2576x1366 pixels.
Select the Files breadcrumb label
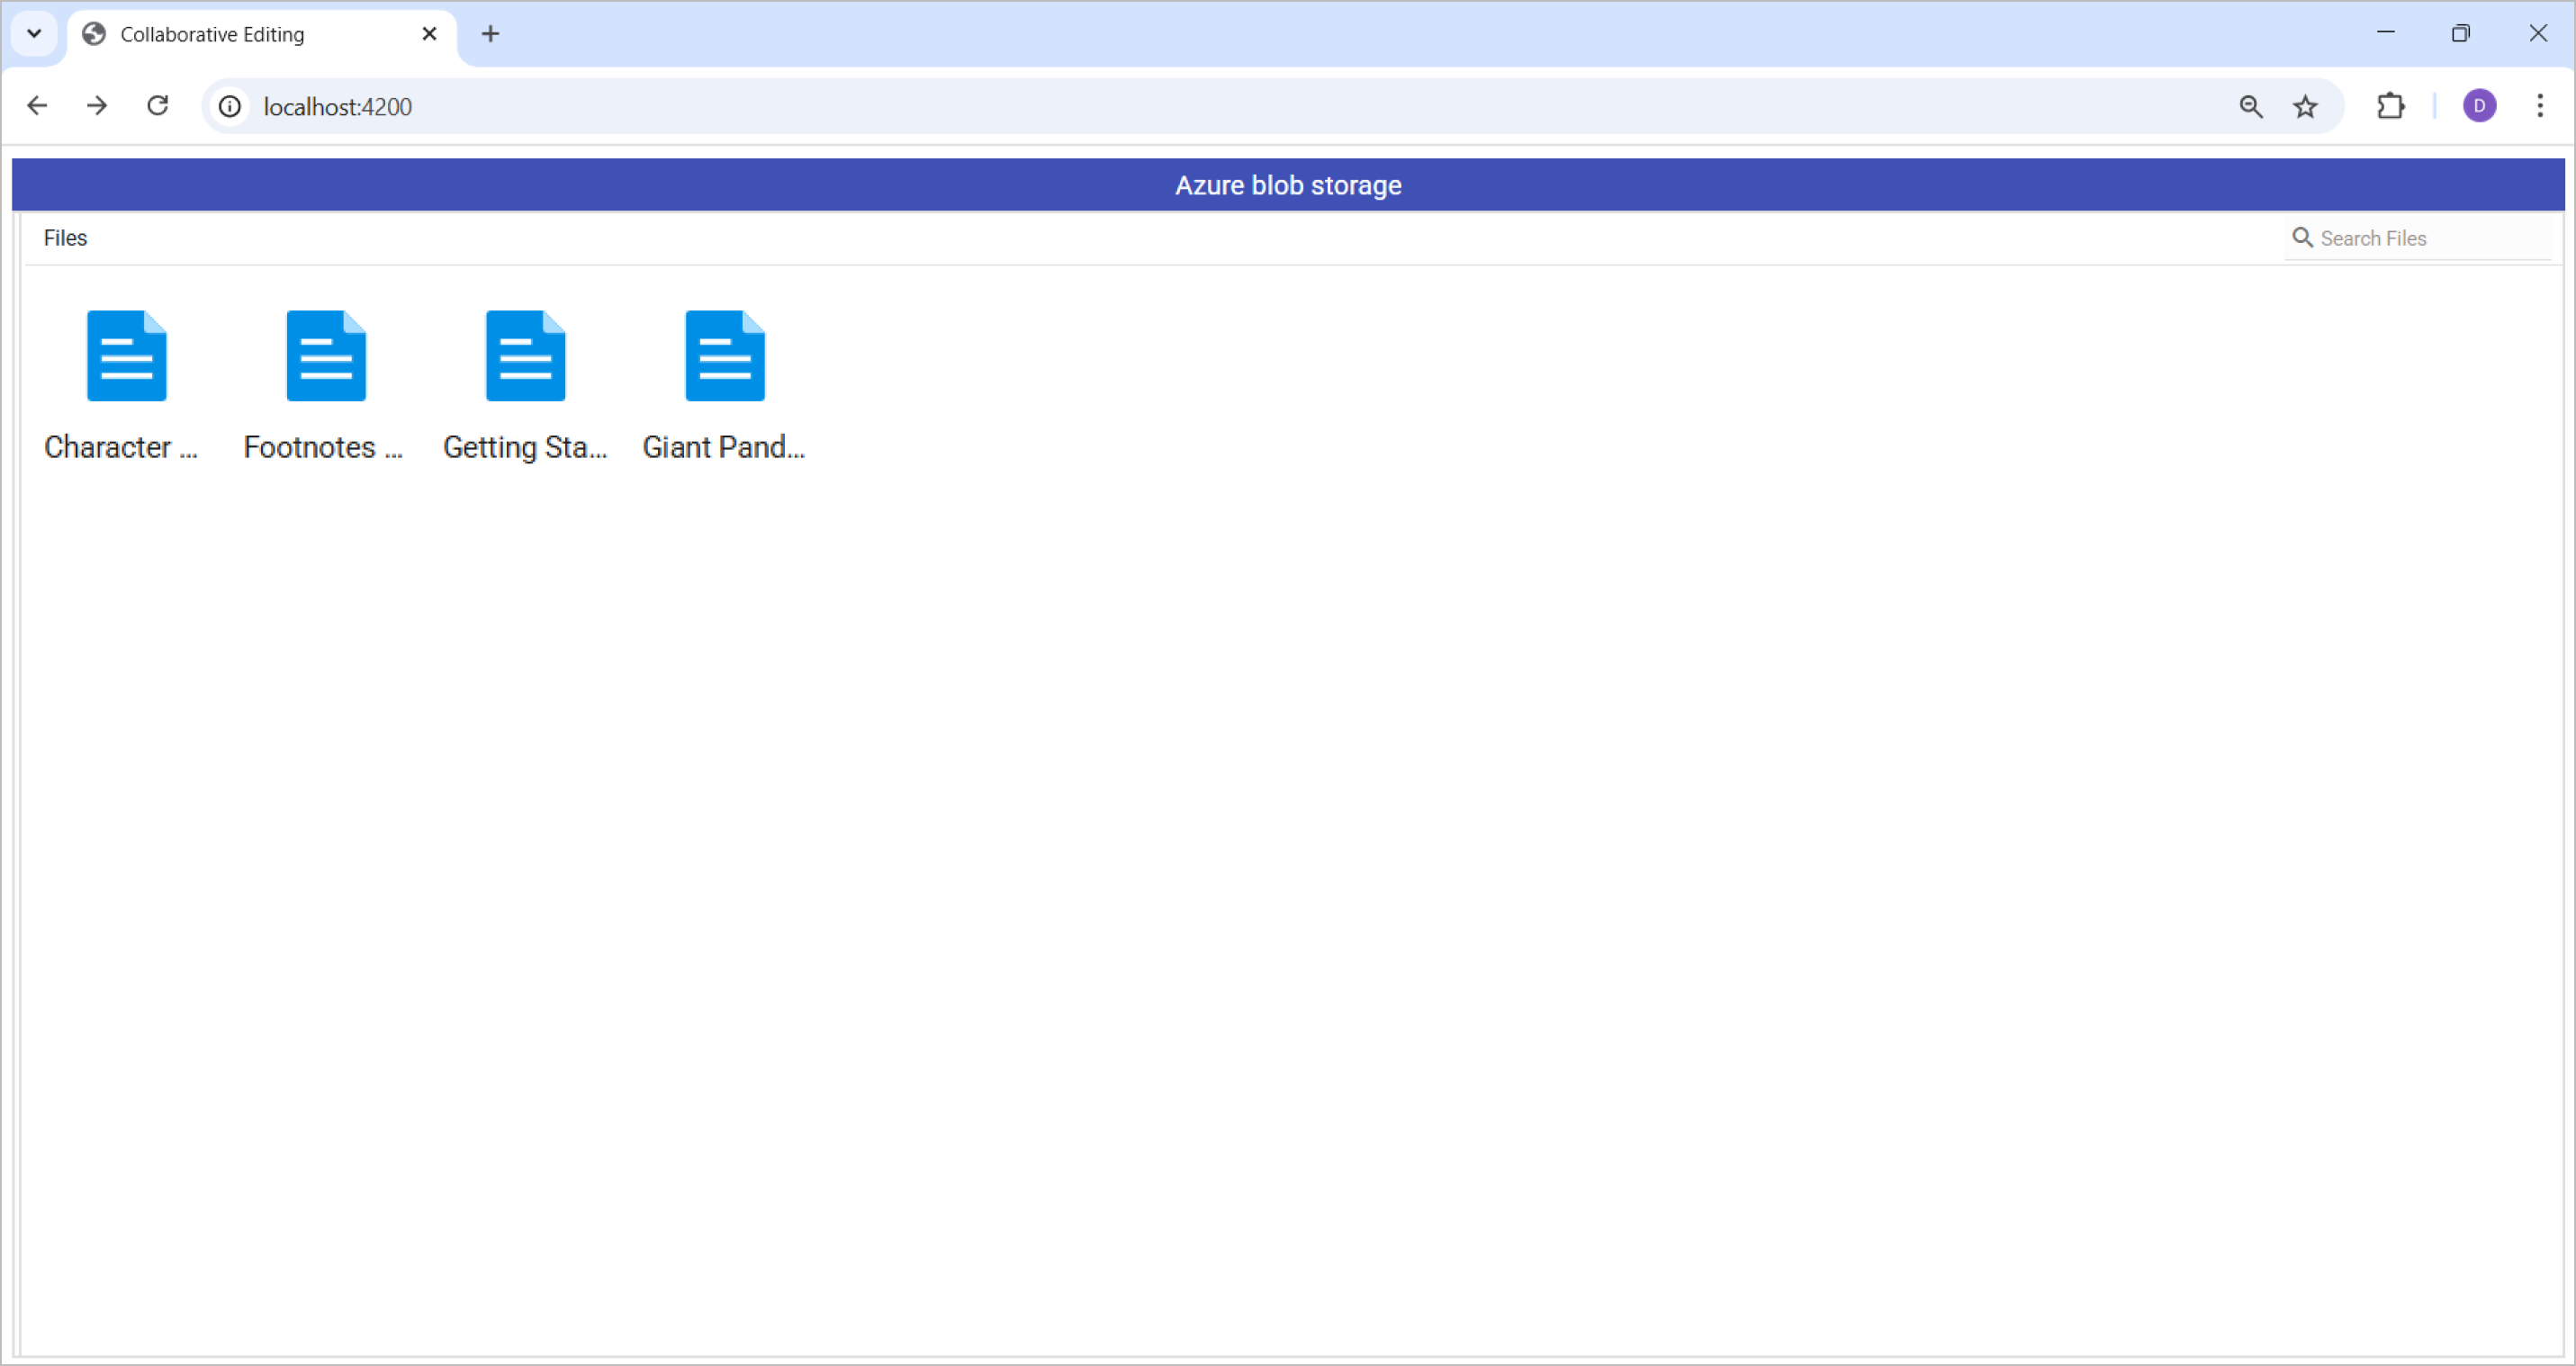(65, 238)
